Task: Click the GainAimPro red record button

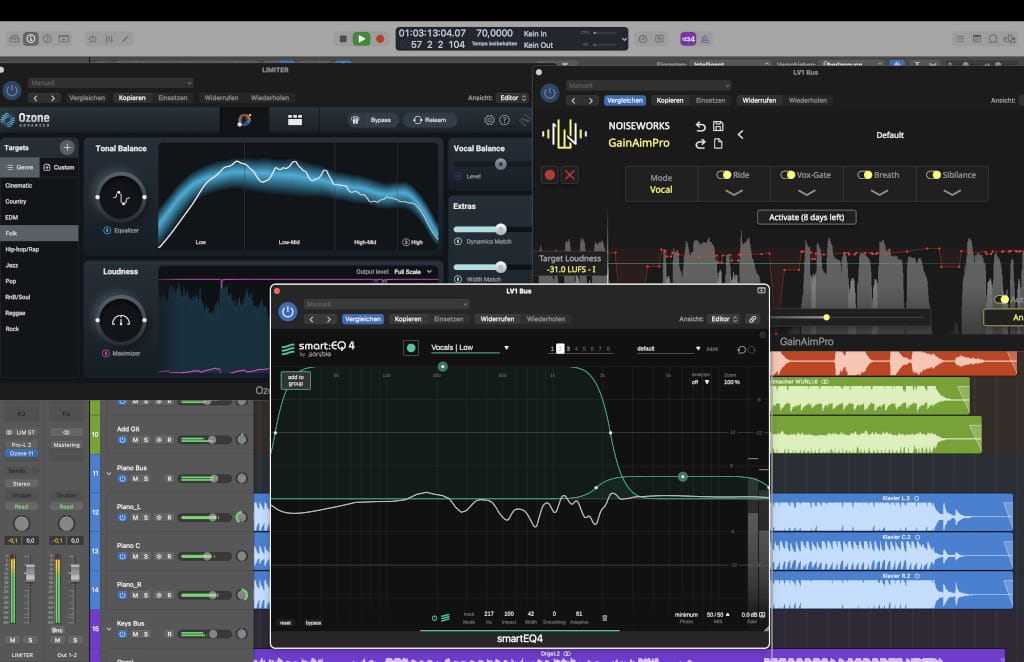Action: 550,175
